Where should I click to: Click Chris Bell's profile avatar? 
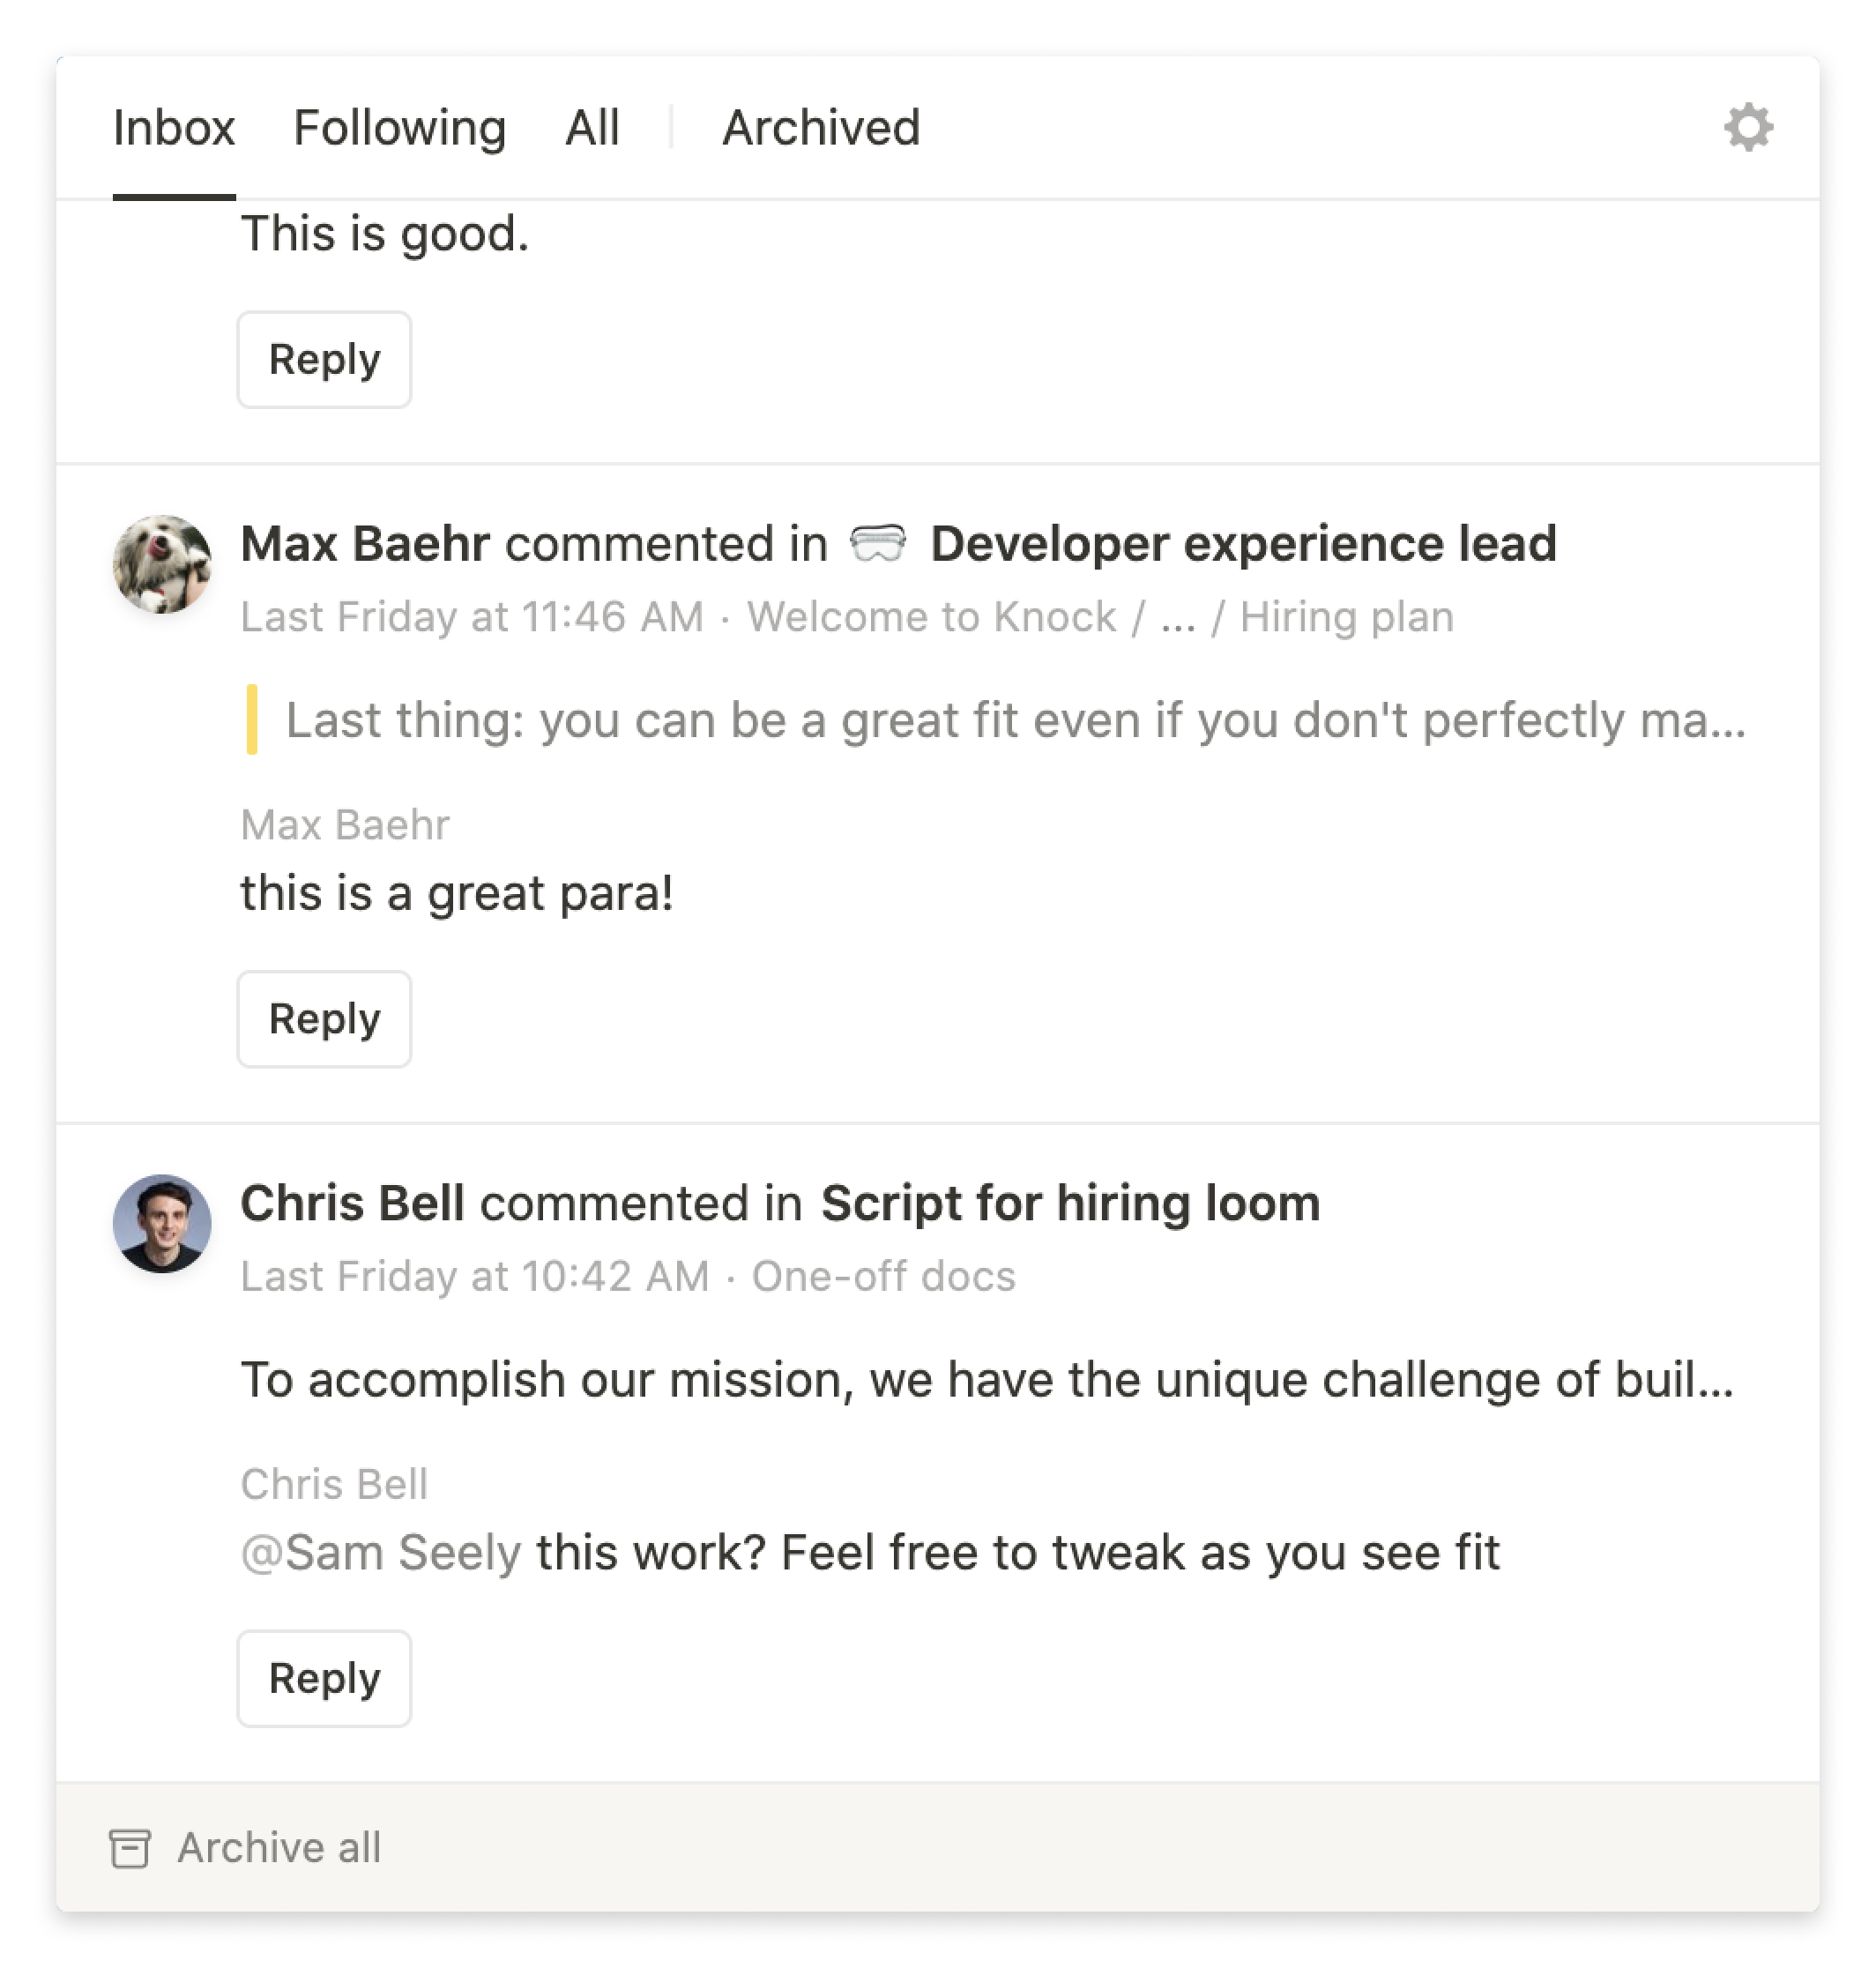(162, 1224)
